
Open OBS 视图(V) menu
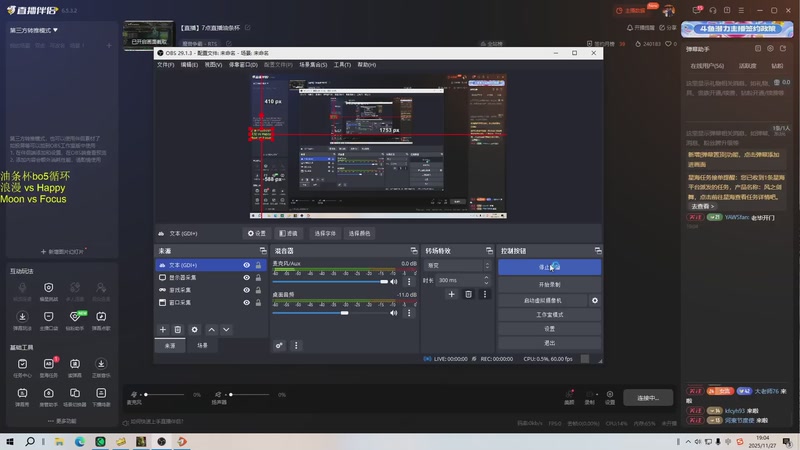213,65
